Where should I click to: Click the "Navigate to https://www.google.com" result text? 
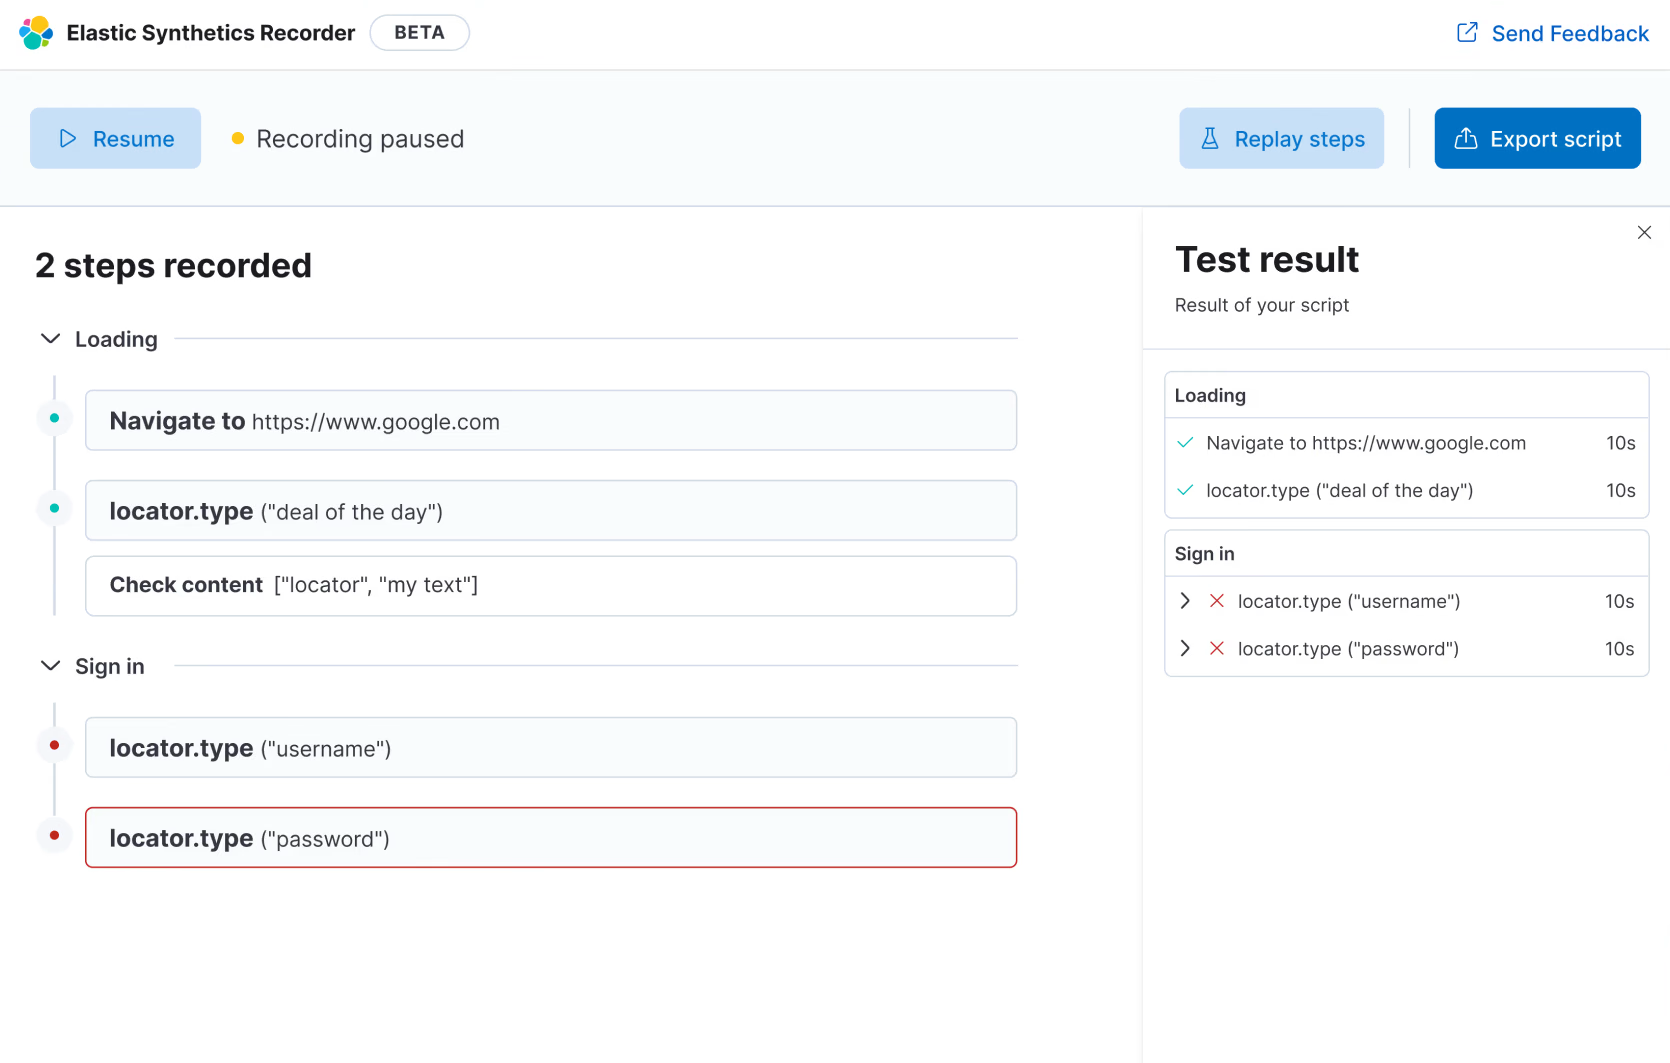click(1366, 443)
